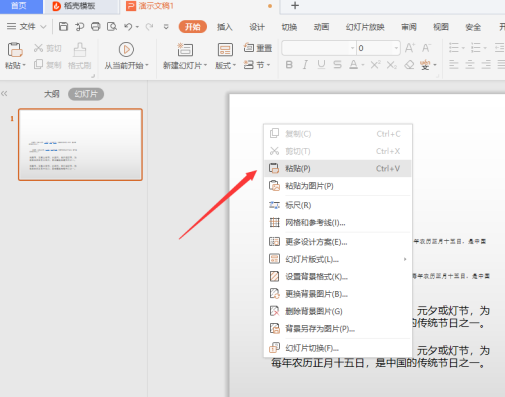Open the font size dropdown
The image size is (505, 397).
click(x=396, y=48)
